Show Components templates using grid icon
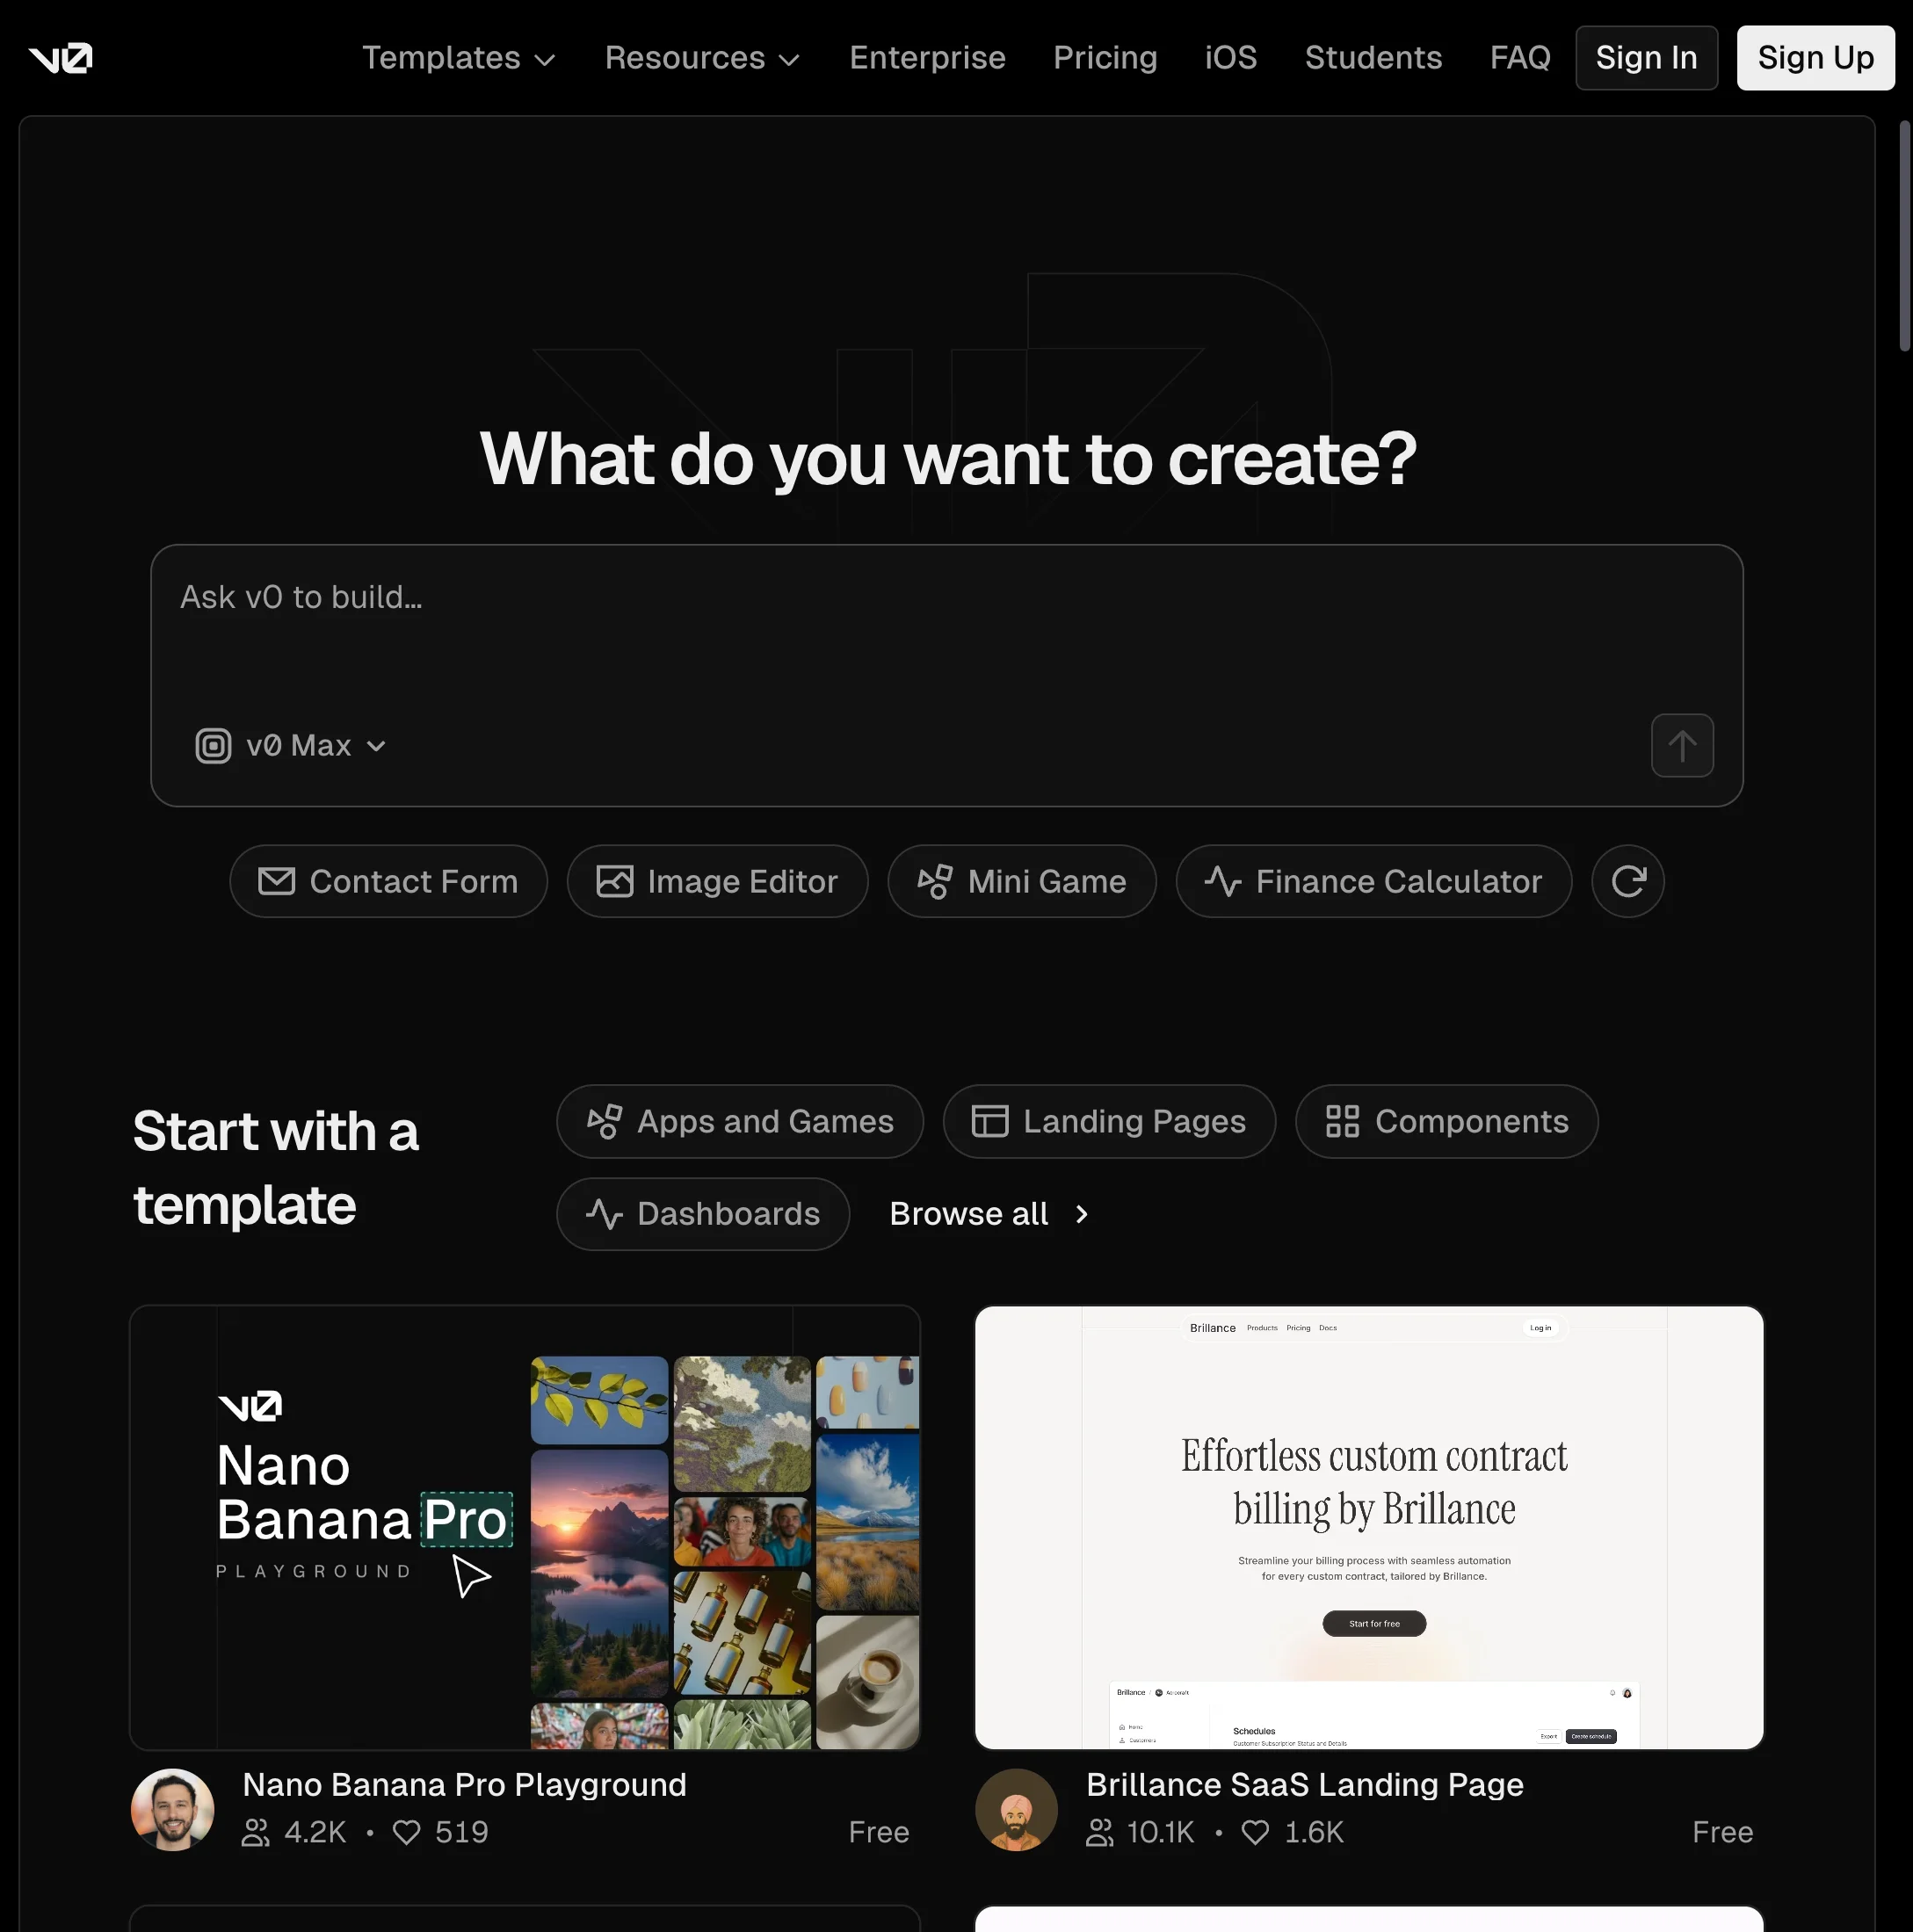The height and width of the screenshot is (1932, 1913). point(1446,1121)
